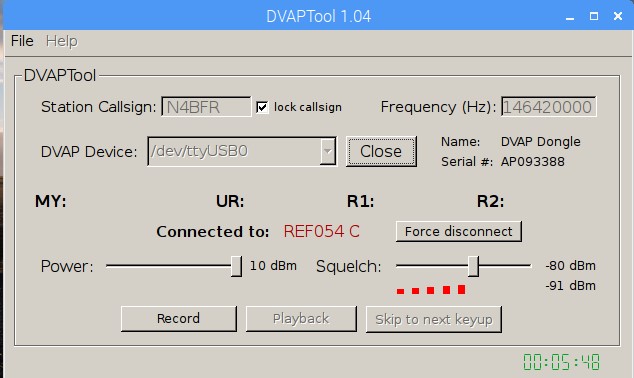634x378 pixels.
Task: Click the REF054 C connected reflector text
Action: [x=321, y=231]
